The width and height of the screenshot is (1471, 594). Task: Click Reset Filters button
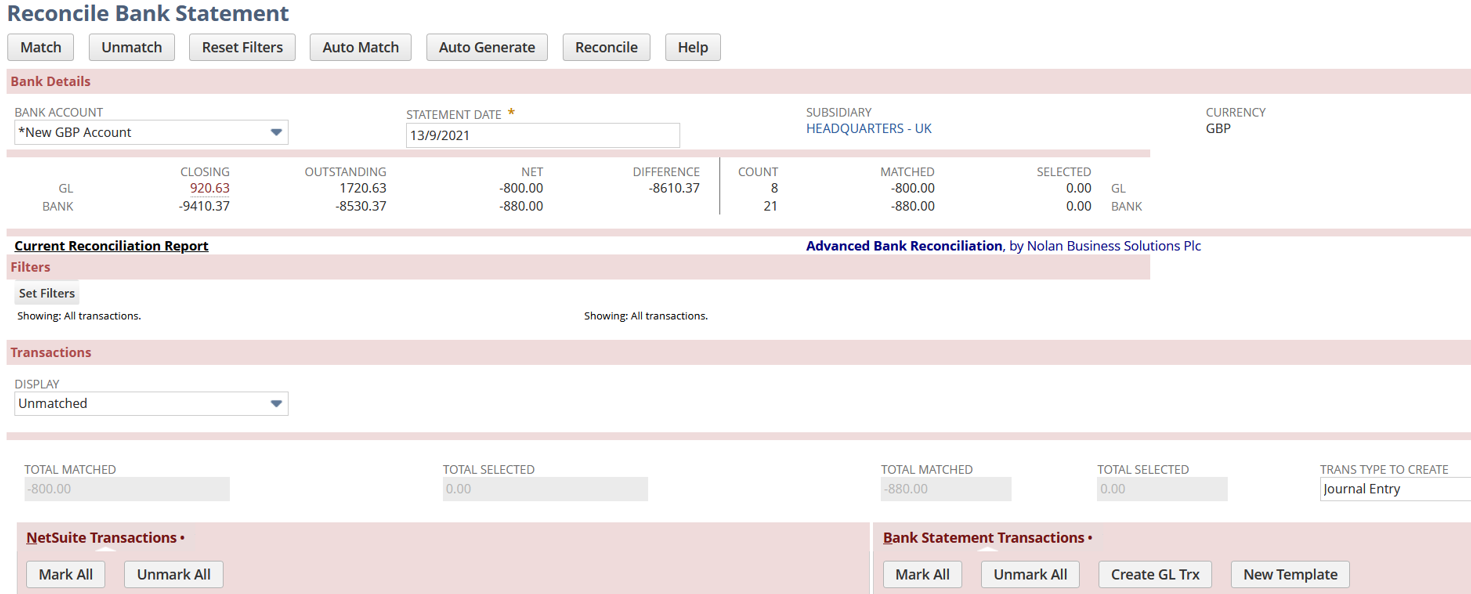(x=242, y=47)
